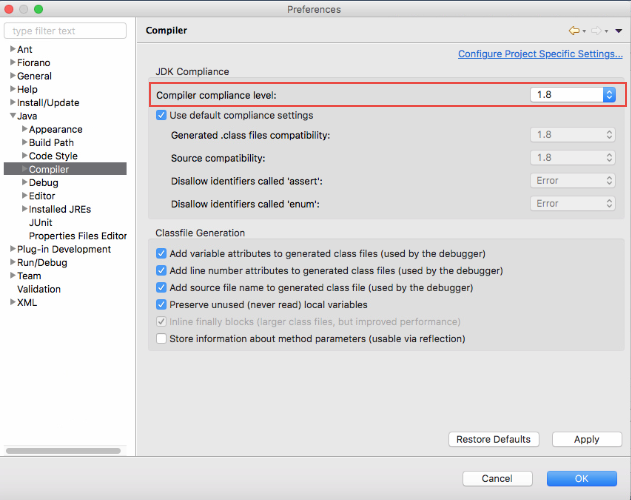Enable Store information about method parameters
Screen dimensions: 631x500
point(161,339)
